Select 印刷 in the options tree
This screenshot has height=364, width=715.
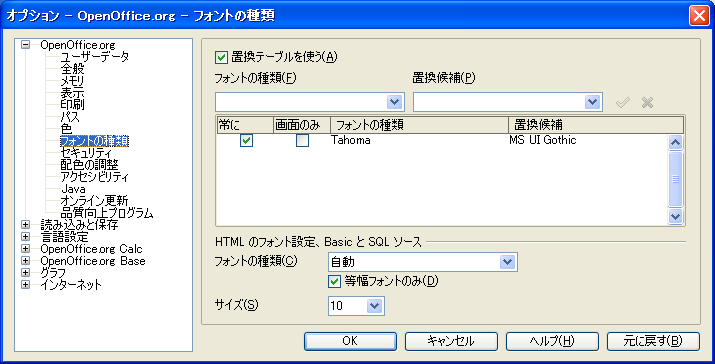(x=72, y=105)
